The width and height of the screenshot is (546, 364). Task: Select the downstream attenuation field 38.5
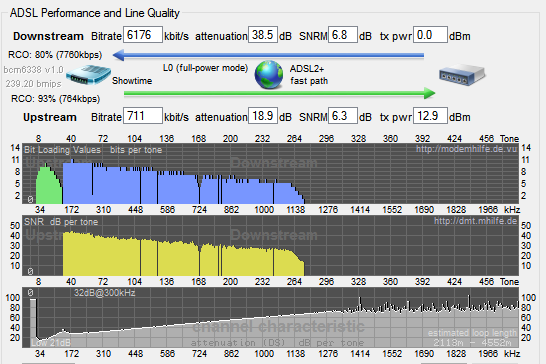[x=263, y=35]
